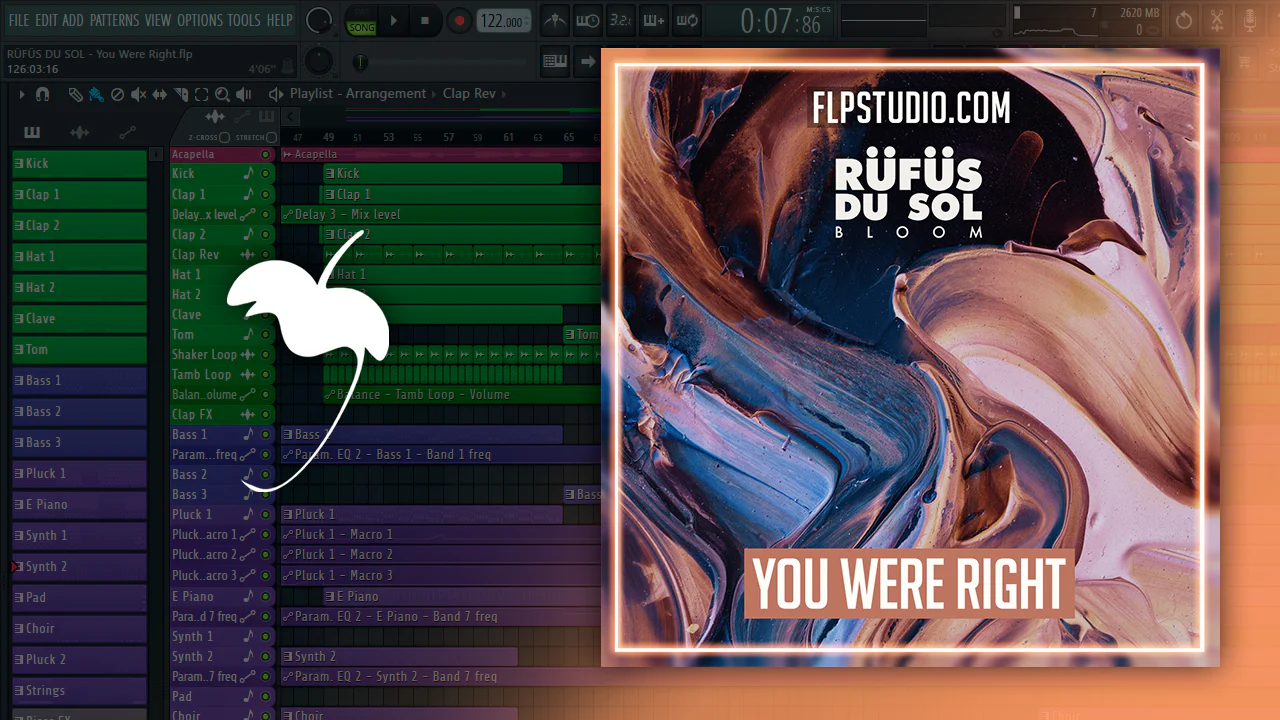Select the playlist Slip tool
This screenshot has width=1280, height=720.
click(x=159, y=94)
